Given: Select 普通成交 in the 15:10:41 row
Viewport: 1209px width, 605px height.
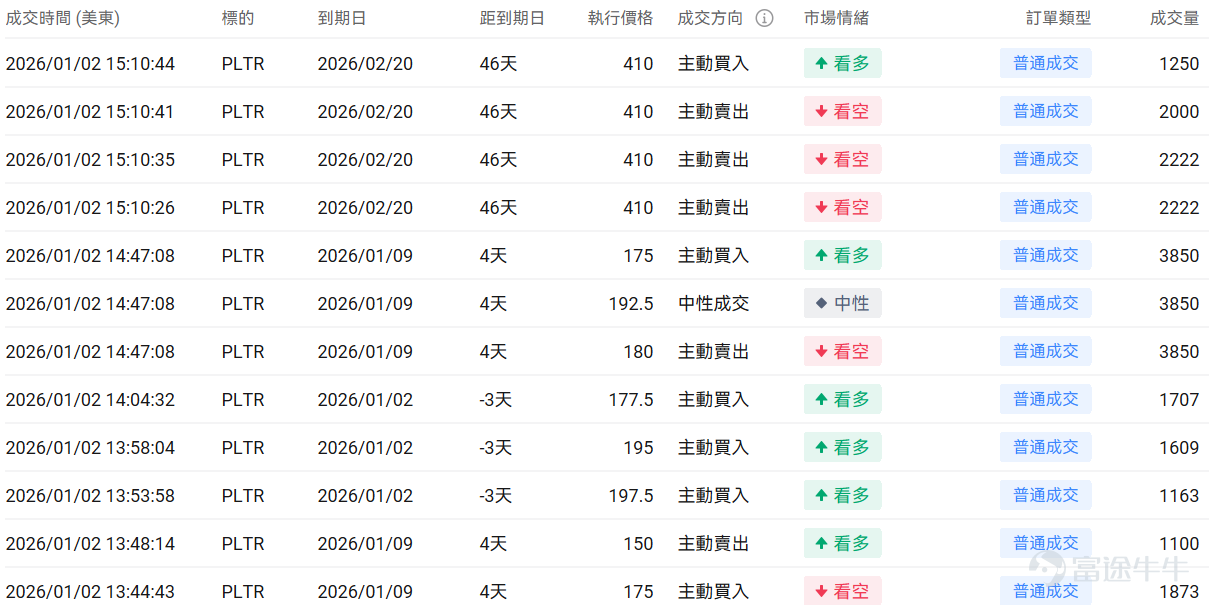Looking at the screenshot, I should click(1046, 111).
